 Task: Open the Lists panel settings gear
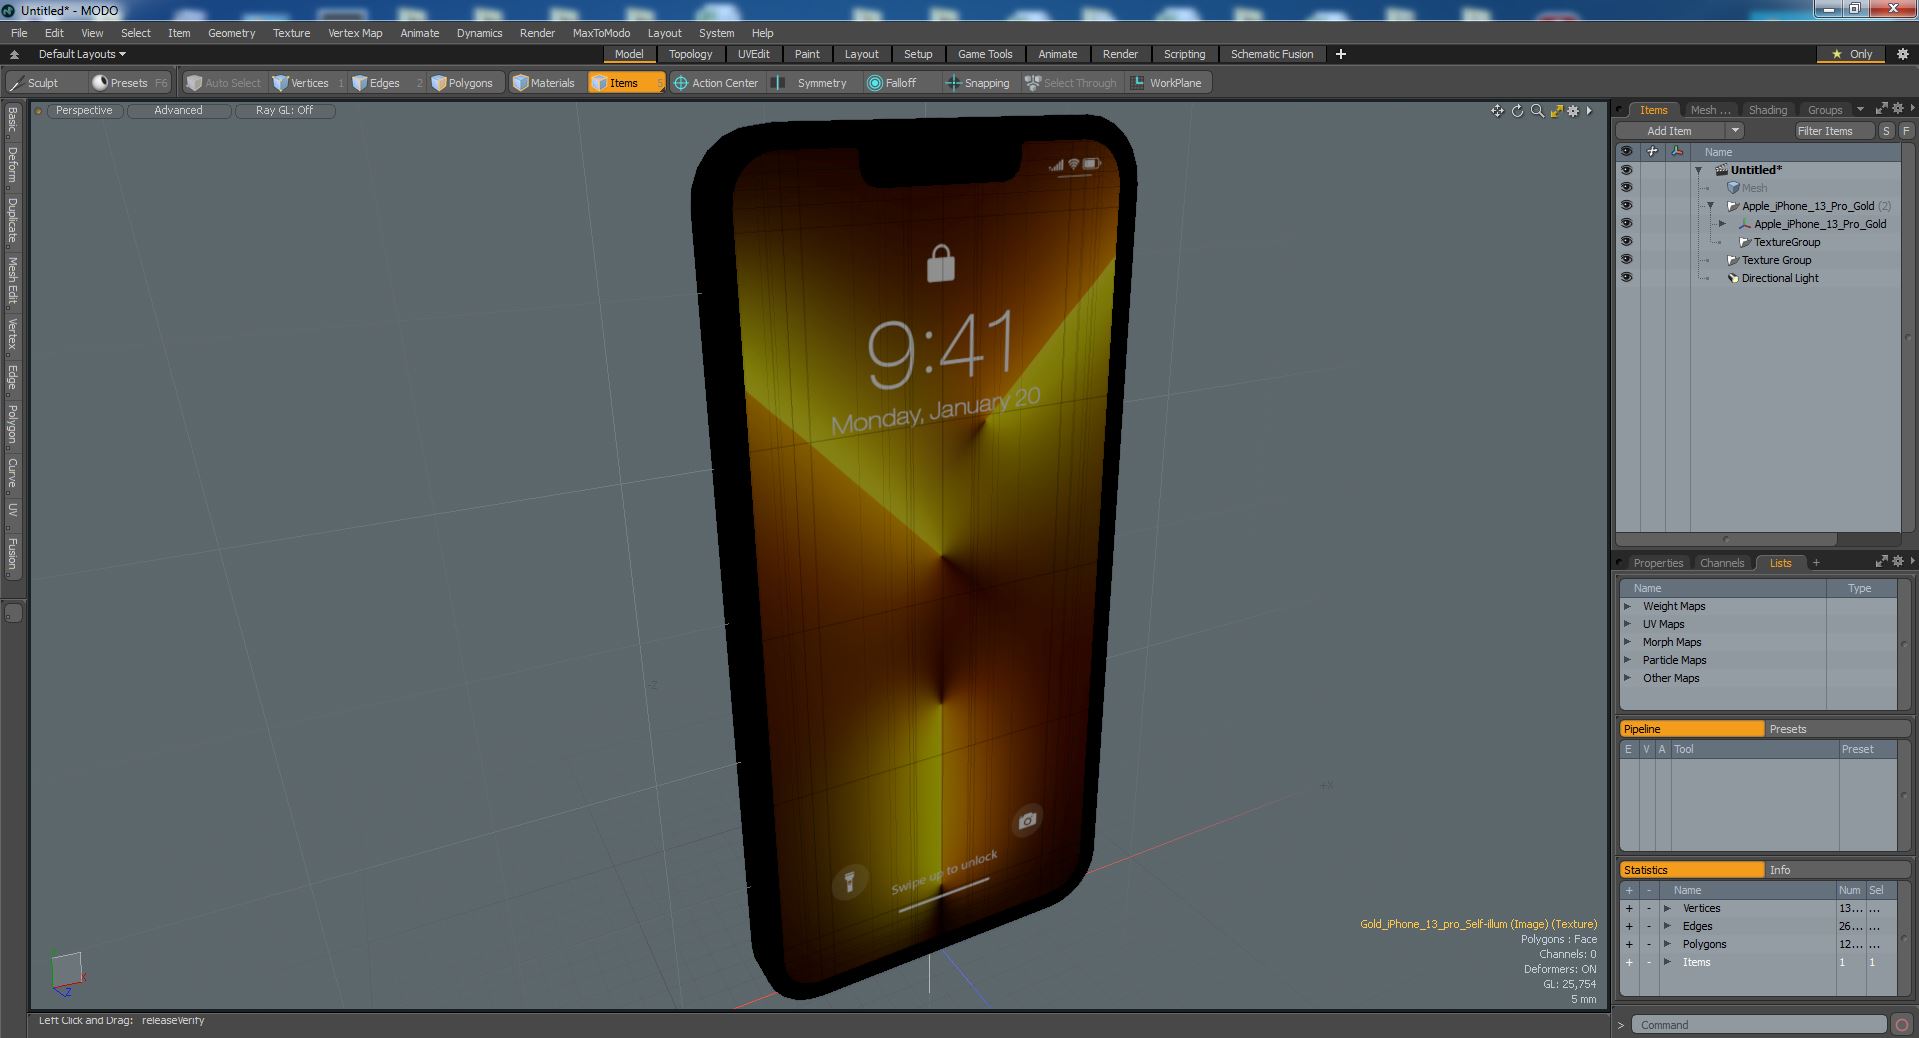click(x=1898, y=562)
